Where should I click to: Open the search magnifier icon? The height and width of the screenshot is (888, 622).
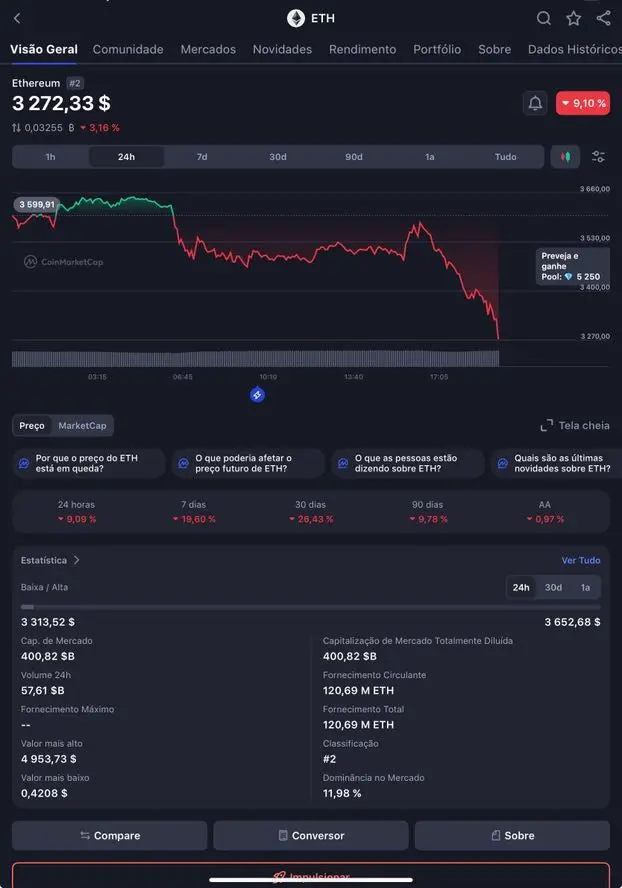544,18
